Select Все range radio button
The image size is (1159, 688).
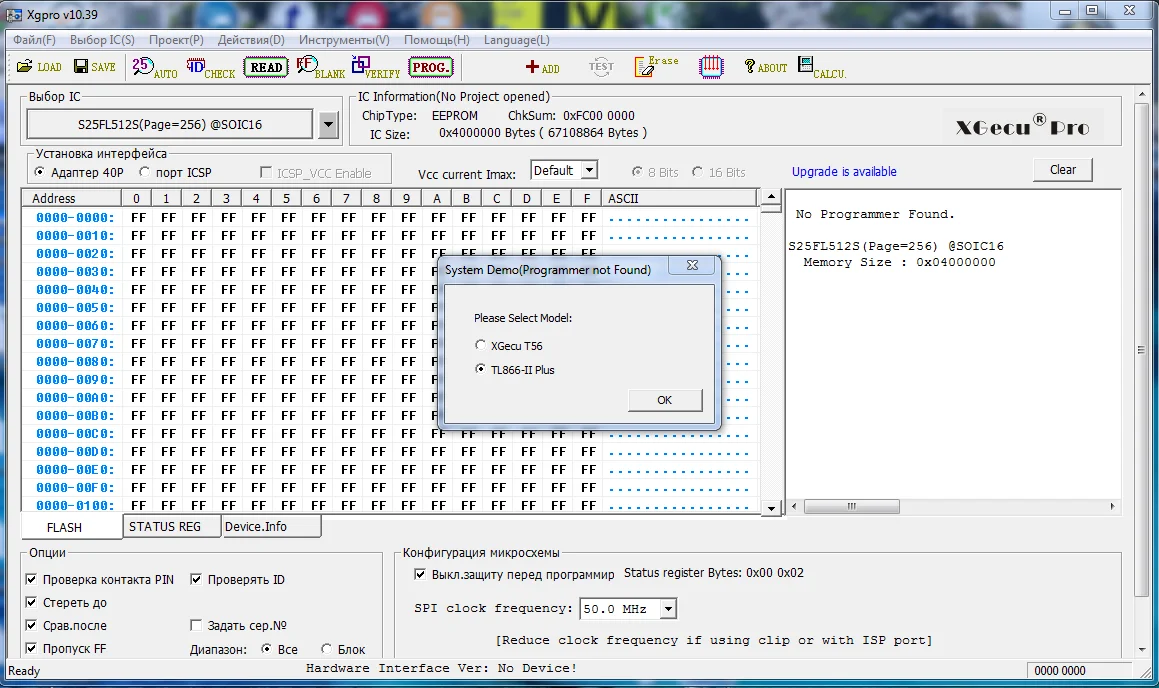click(x=266, y=649)
